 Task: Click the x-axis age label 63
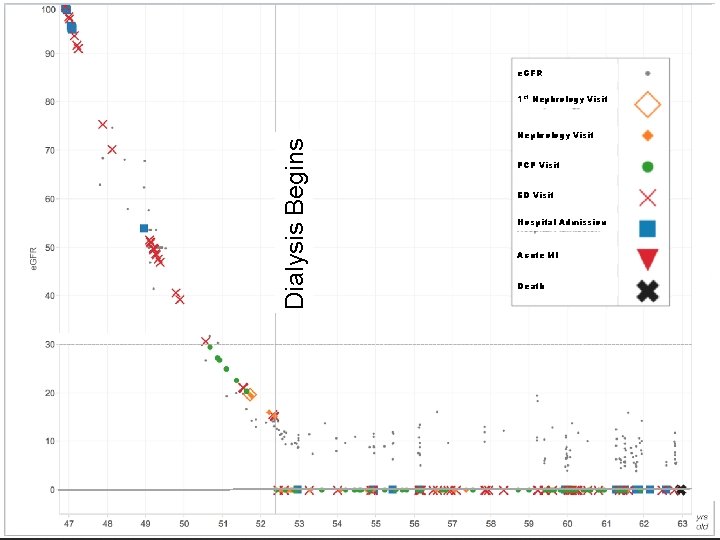click(x=682, y=524)
